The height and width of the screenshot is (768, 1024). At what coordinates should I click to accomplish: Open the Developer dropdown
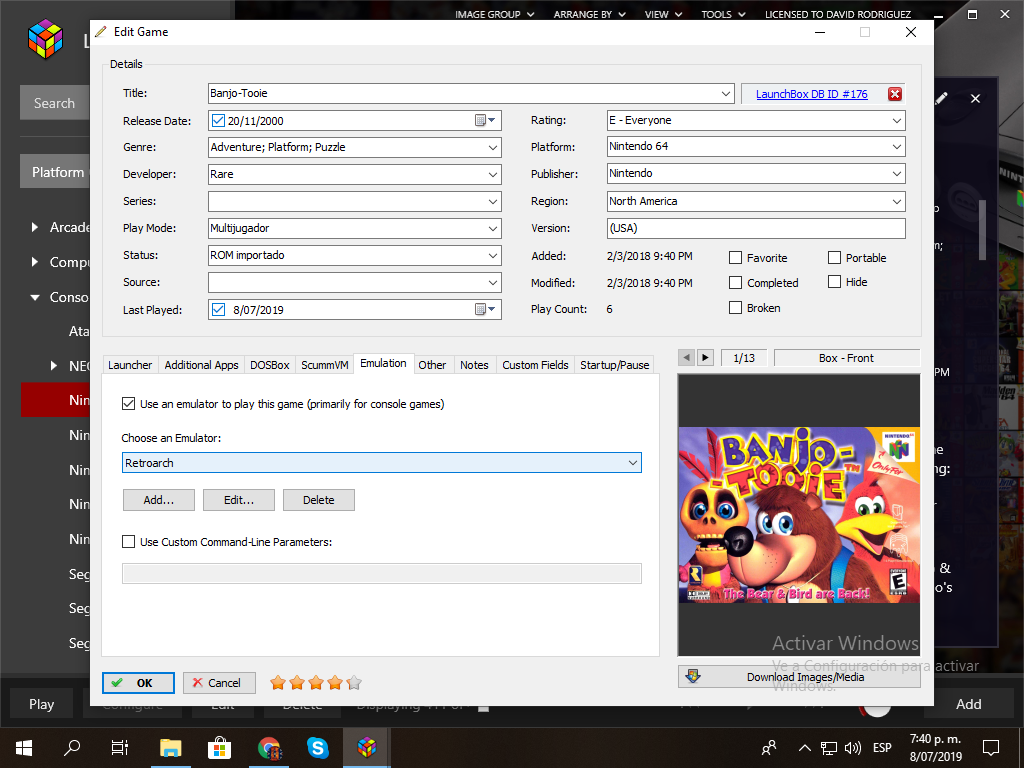click(493, 174)
